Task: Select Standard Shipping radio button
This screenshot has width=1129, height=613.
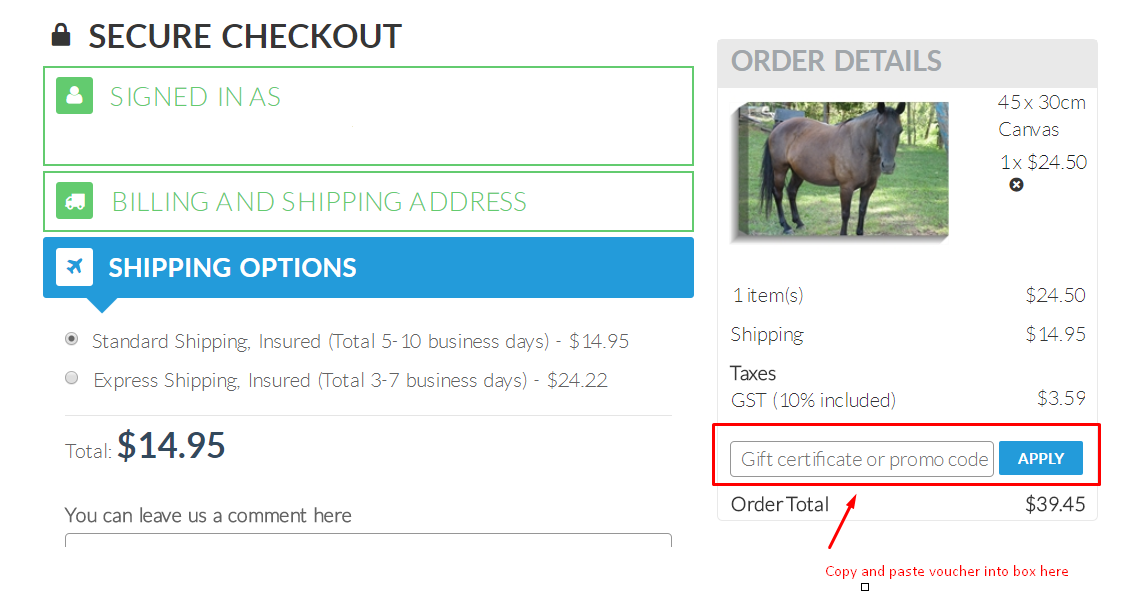Action: [71, 339]
